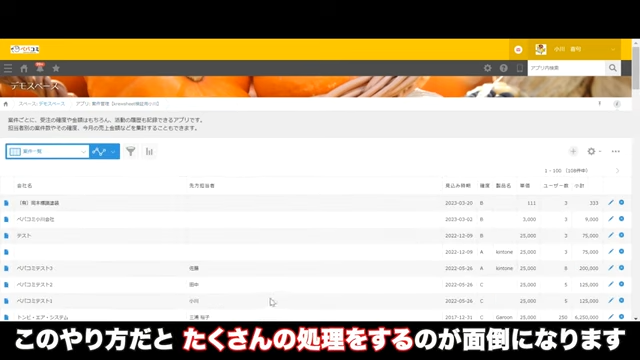This screenshot has height=360, width=640.
Task: Delete the 9,000 subtotal row using circle icon
Action: point(621,219)
